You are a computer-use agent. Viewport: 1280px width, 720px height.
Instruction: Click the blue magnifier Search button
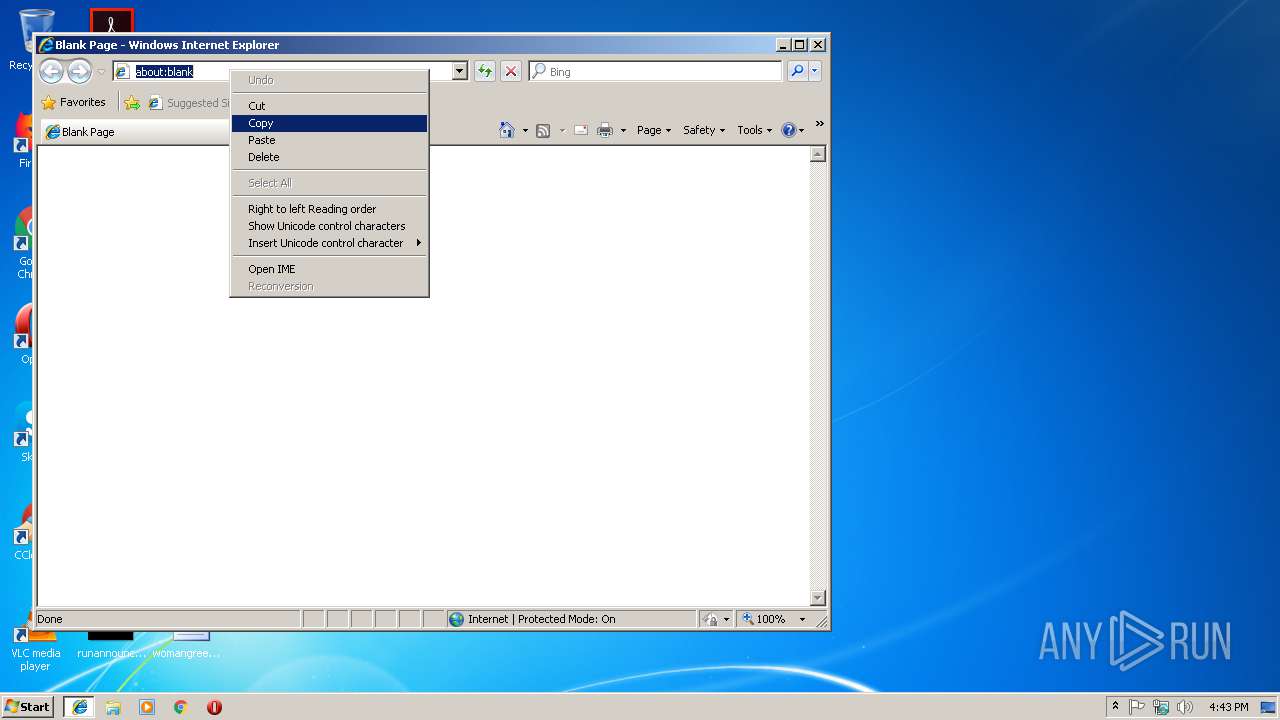797,71
